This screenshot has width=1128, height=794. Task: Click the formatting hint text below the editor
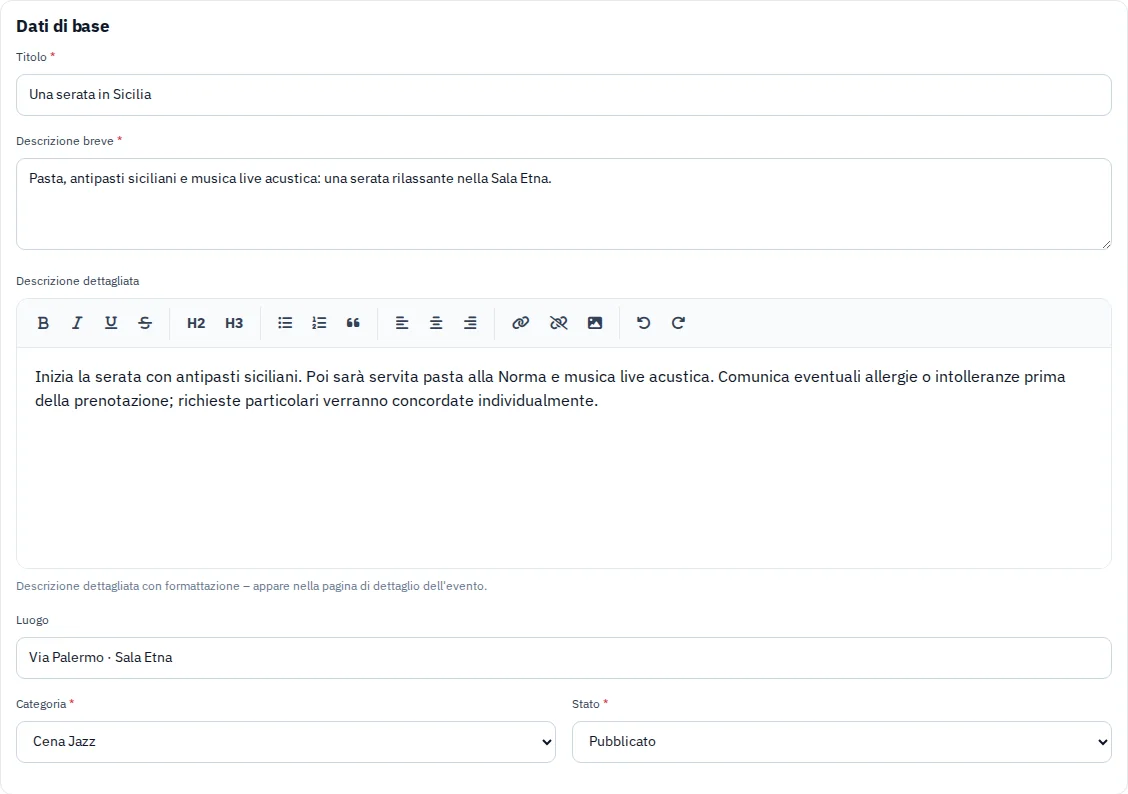click(x=252, y=586)
